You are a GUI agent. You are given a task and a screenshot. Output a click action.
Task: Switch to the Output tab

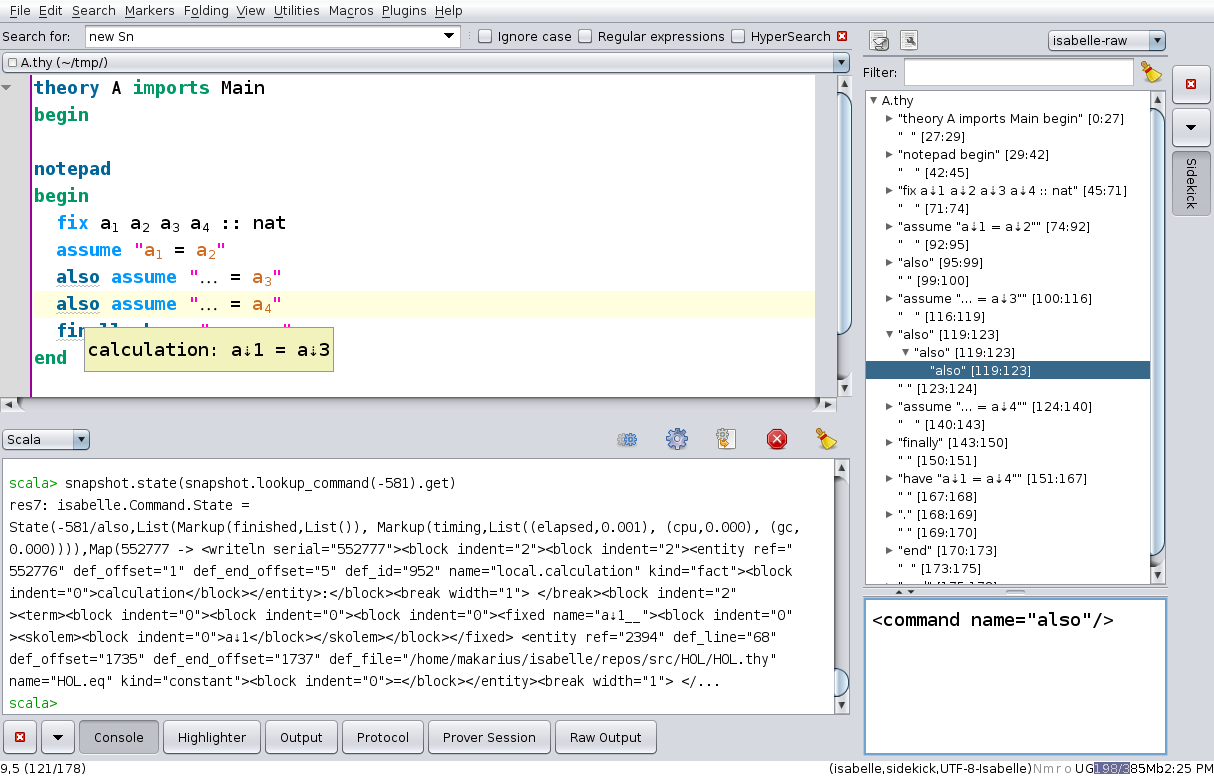coord(301,737)
